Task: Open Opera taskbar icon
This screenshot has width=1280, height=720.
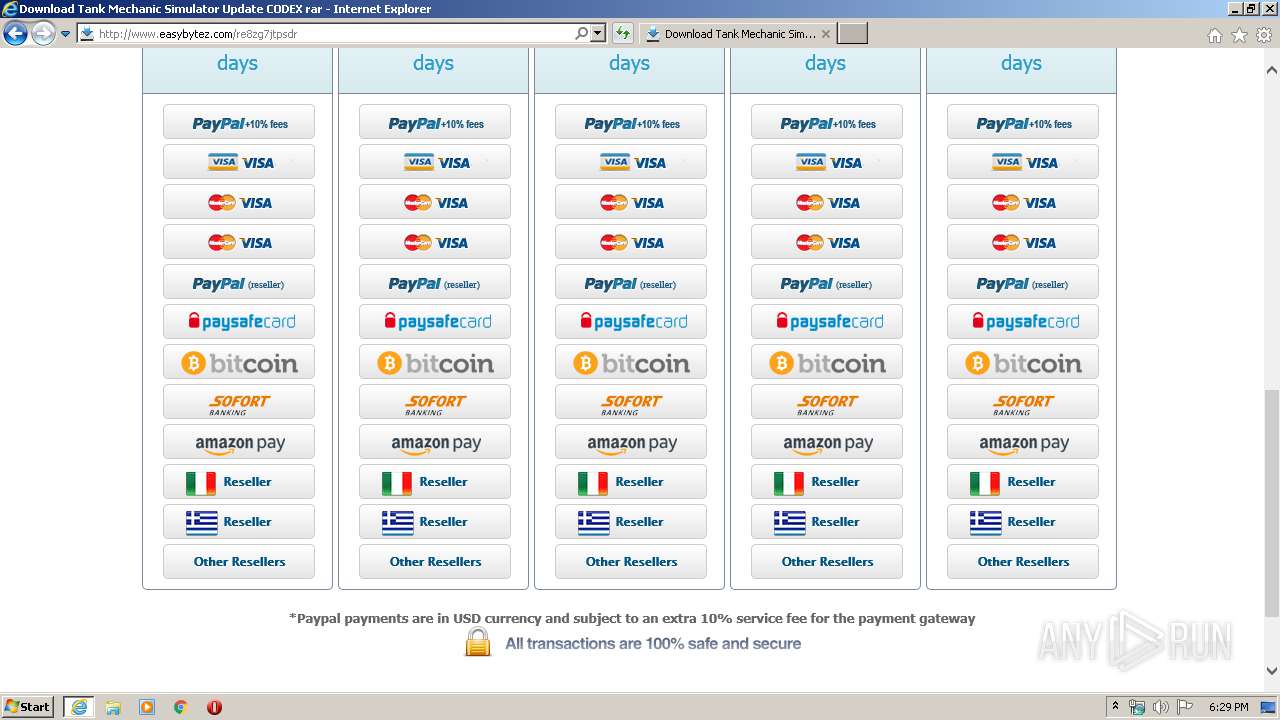Action: coord(214,707)
